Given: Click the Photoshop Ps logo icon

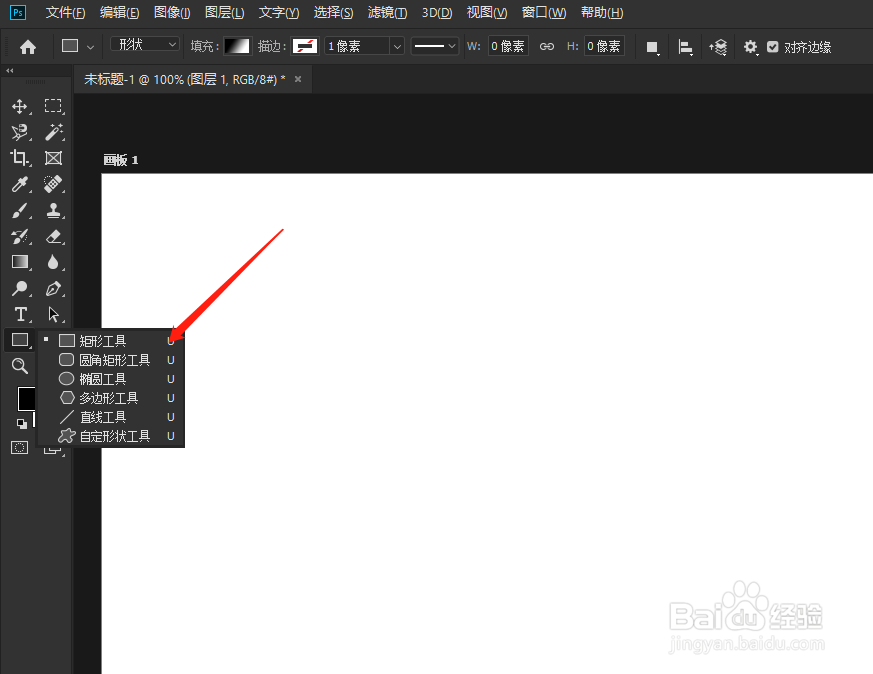Looking at the screenshot, I should pyautogui.click(x=18, y=12).
